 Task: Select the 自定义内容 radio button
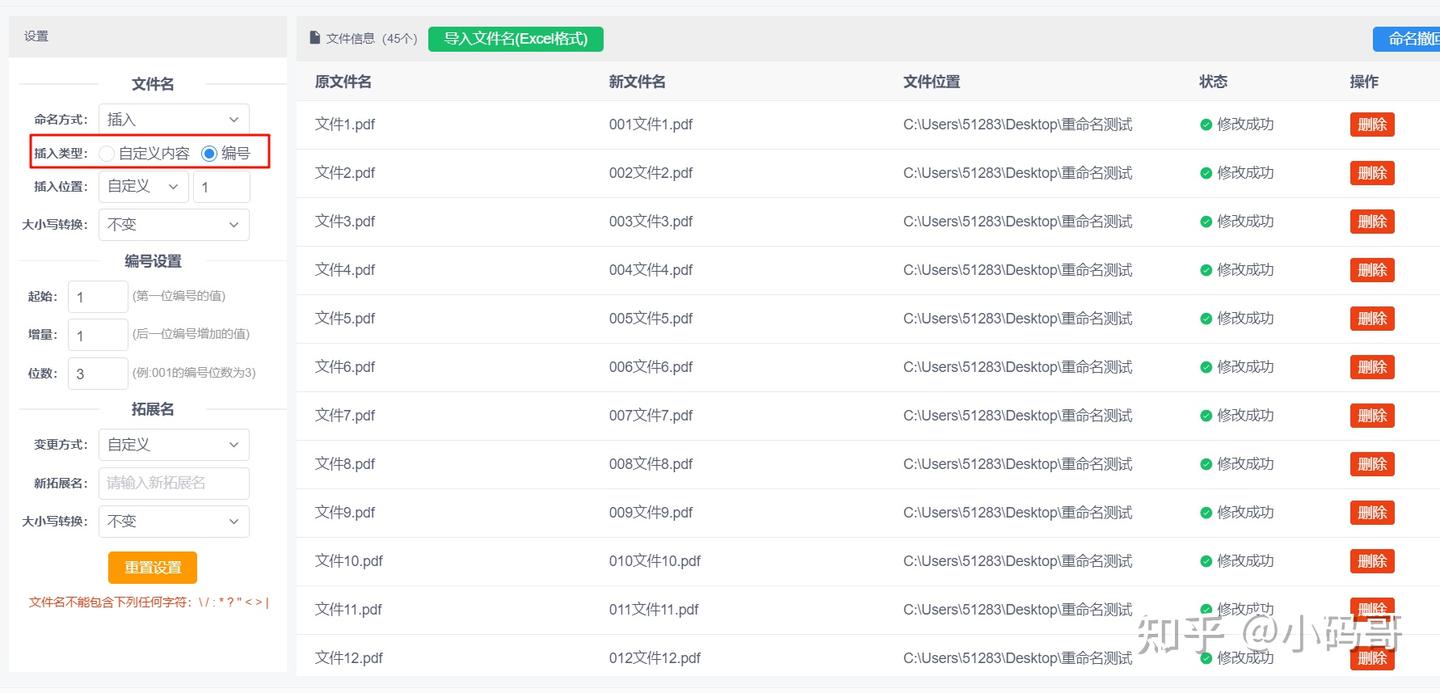coord(107,154)
